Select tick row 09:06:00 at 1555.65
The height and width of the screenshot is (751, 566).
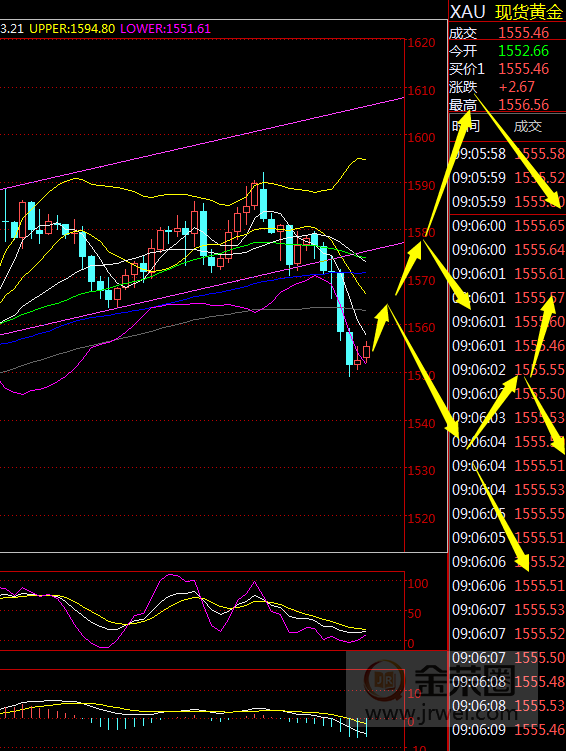click(x=508, y=226)
